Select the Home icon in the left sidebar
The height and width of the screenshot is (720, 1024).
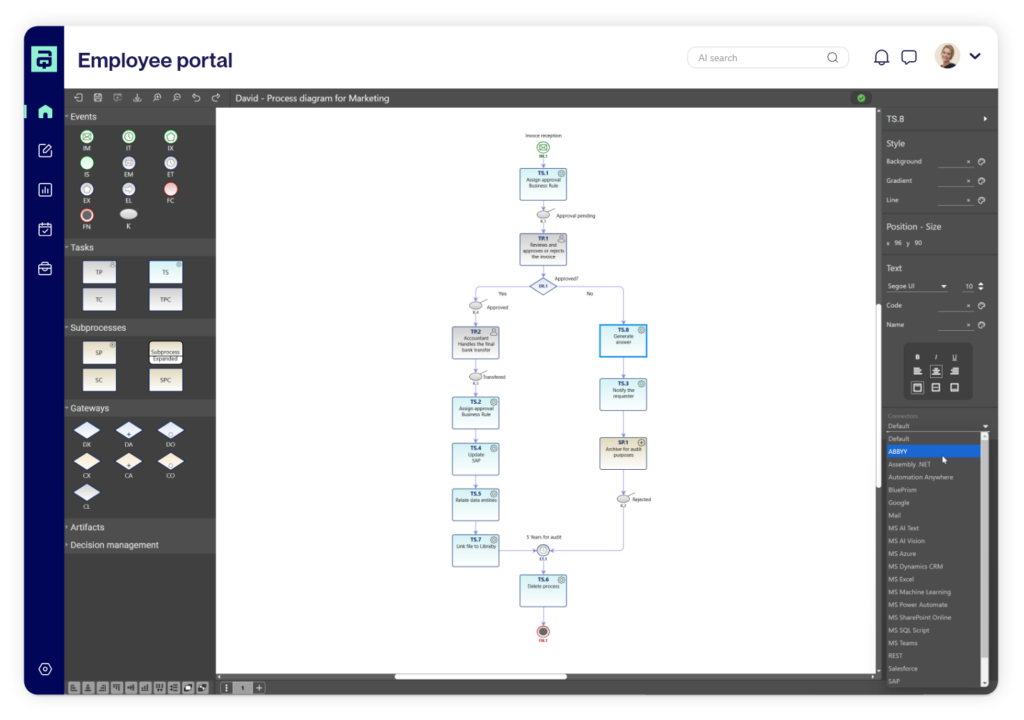click(44, 111)
